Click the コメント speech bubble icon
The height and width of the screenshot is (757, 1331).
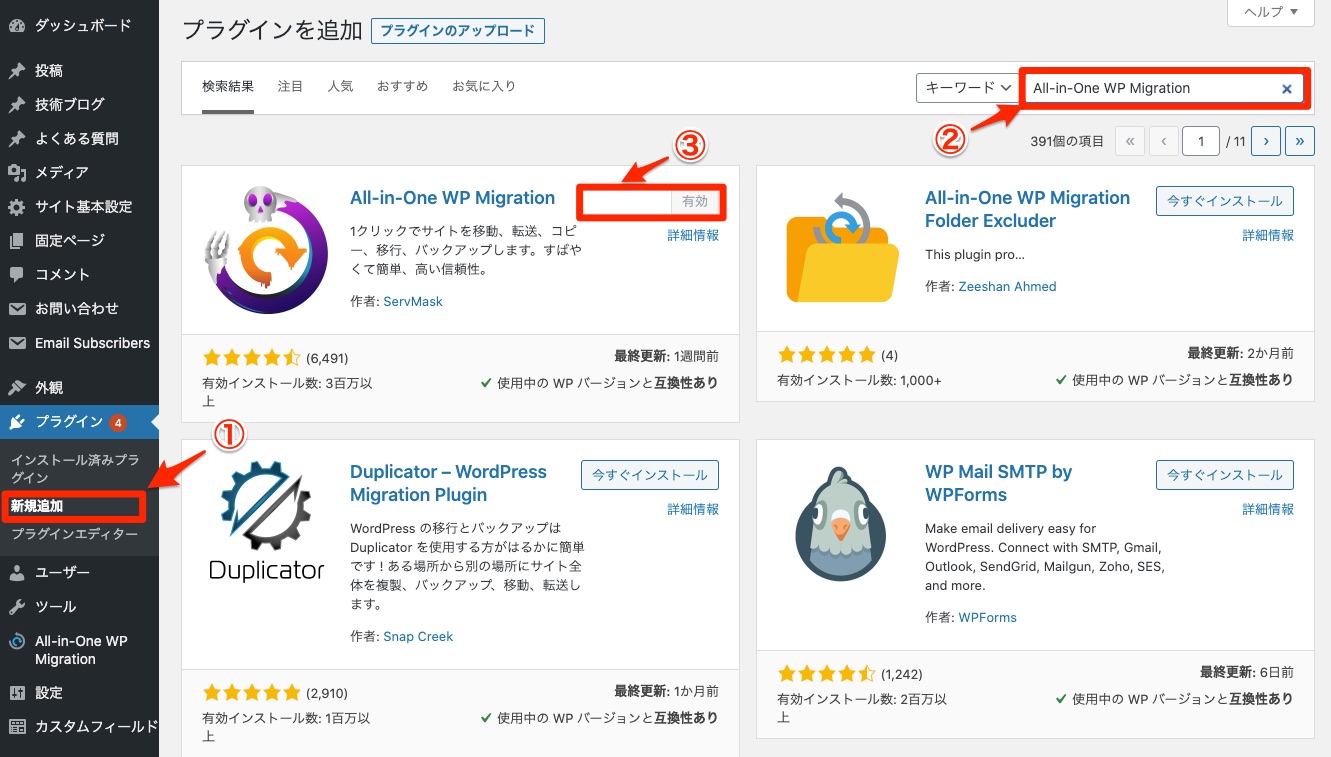(x=16, y=275)
